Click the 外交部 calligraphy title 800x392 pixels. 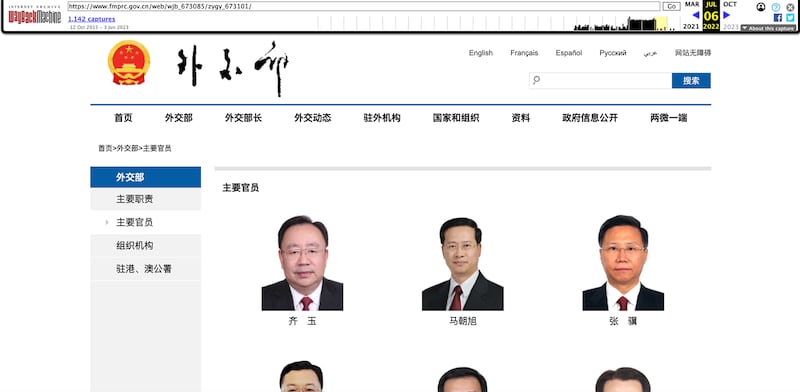coord(233,68)
